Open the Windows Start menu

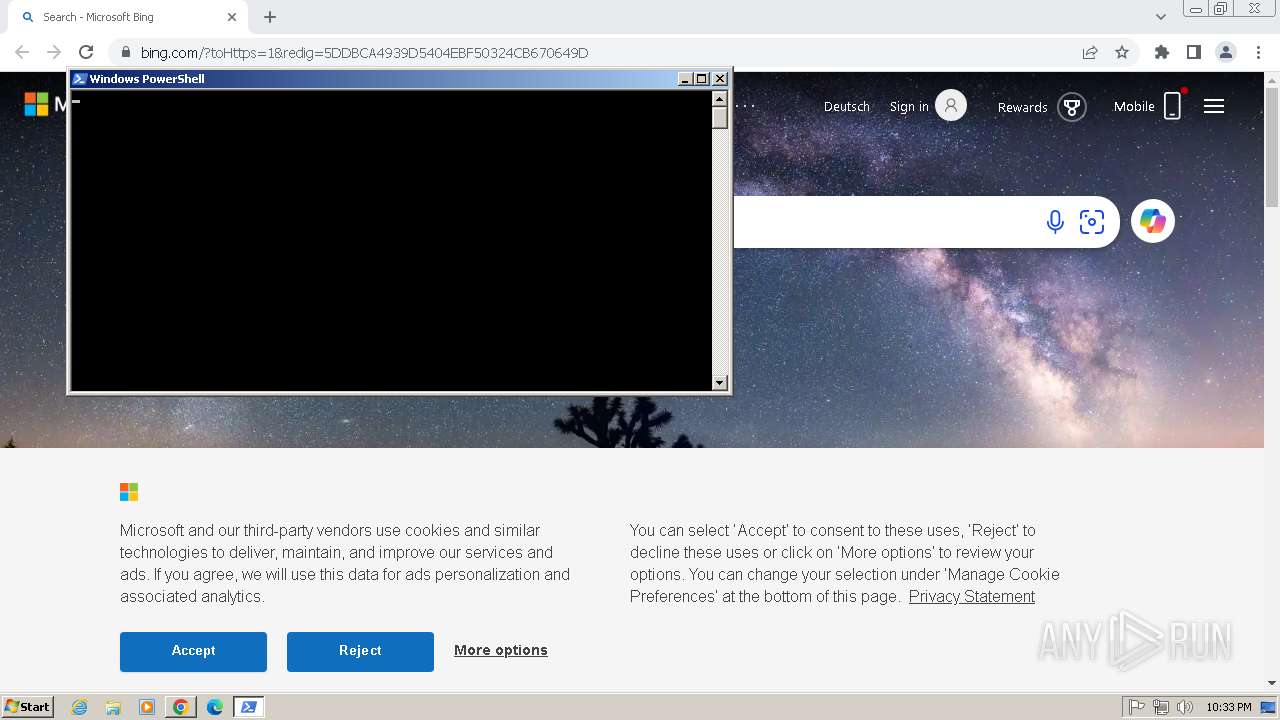[28, 707]
